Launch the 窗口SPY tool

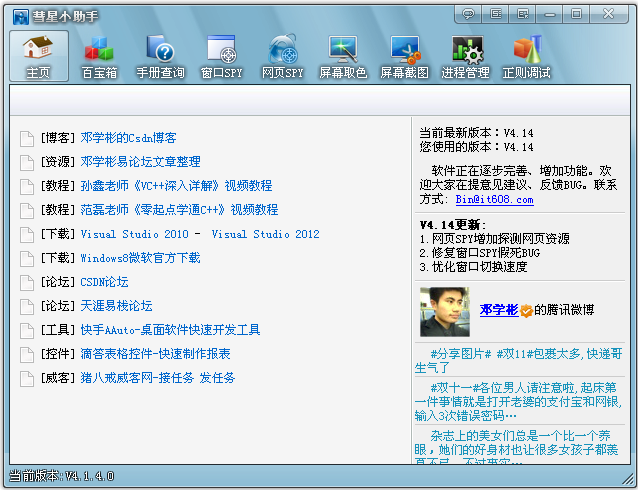click(x=221, y=56)
